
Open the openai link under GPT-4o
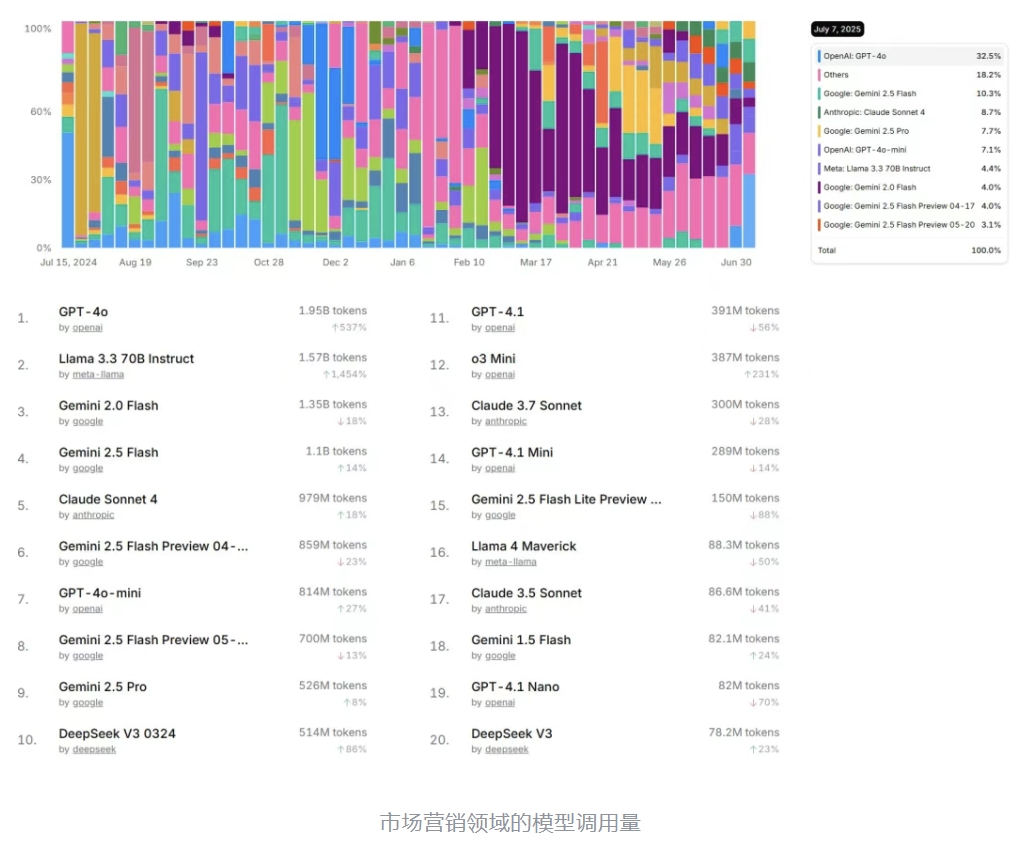88,327
